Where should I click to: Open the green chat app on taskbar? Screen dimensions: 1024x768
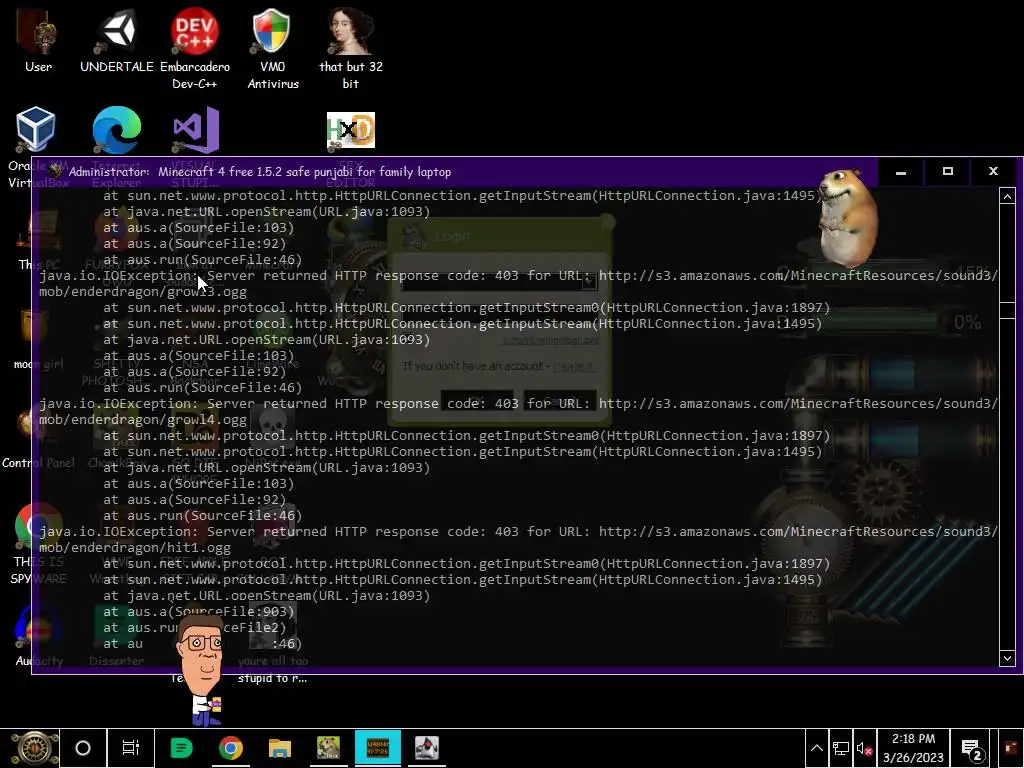tap(181, 748)
